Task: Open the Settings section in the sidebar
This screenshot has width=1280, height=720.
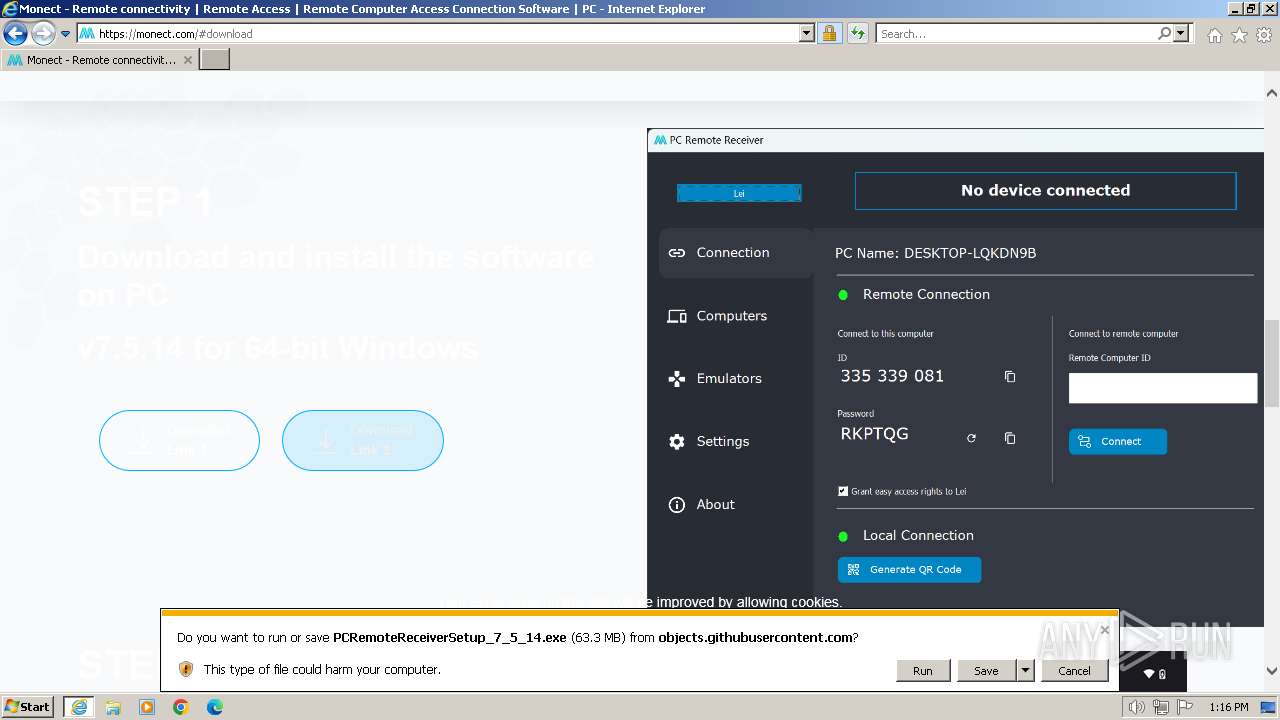Action: [x=735, y=442]
